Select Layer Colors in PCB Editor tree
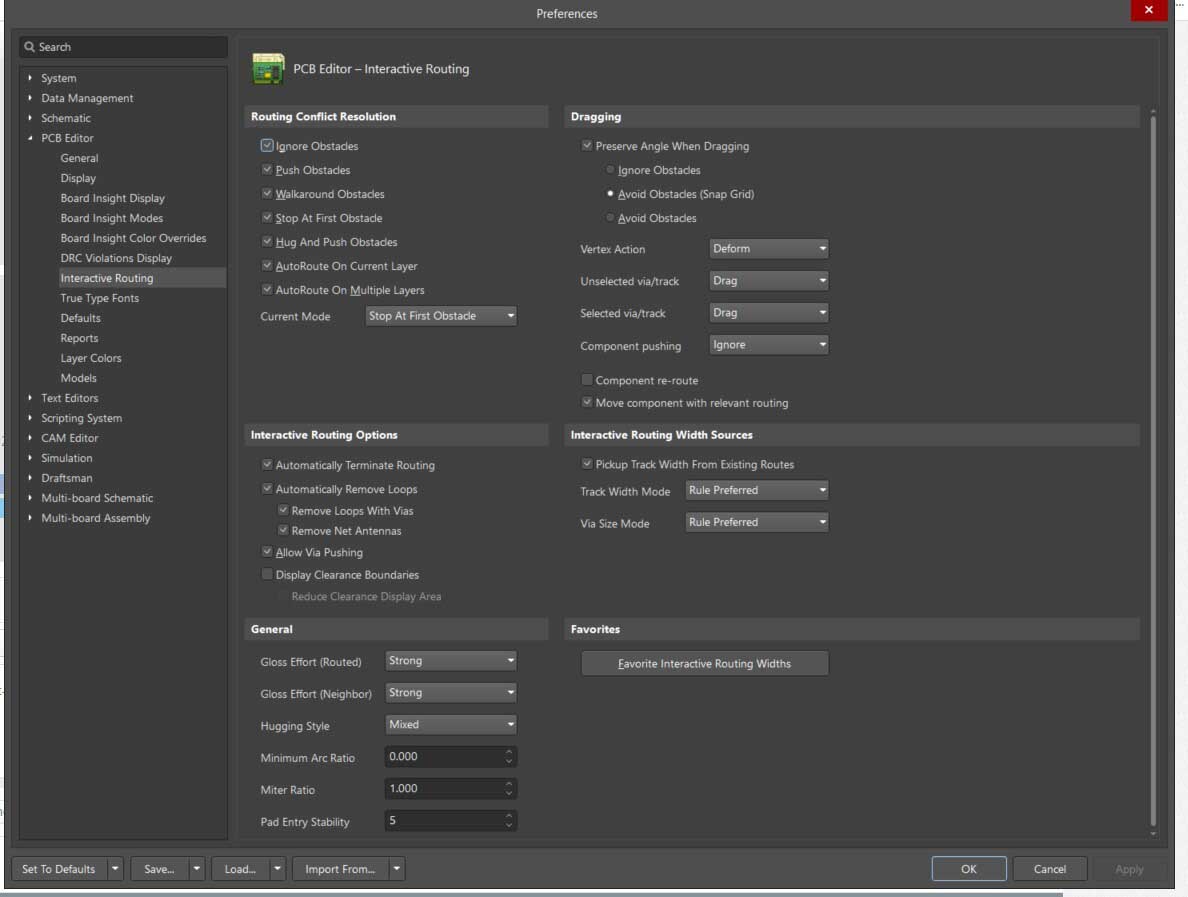1188x897 pixels. click(x=90, y=358)
